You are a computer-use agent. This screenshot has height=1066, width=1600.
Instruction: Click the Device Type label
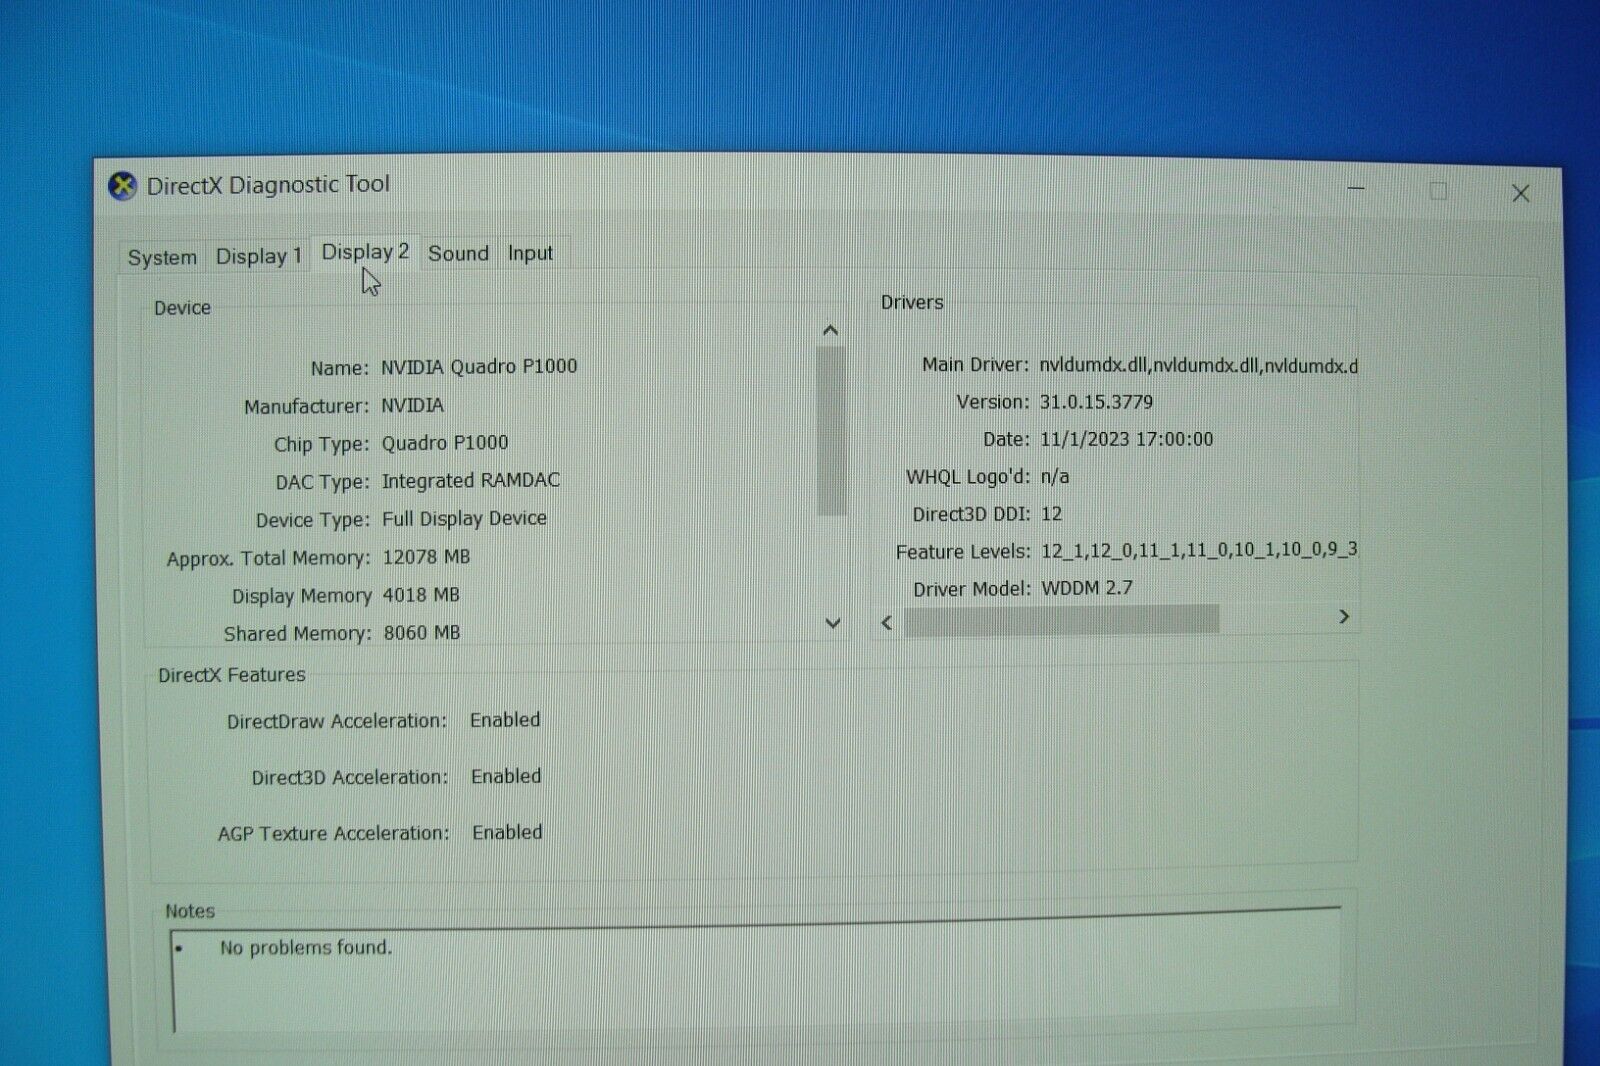click(x=312, y=520)
